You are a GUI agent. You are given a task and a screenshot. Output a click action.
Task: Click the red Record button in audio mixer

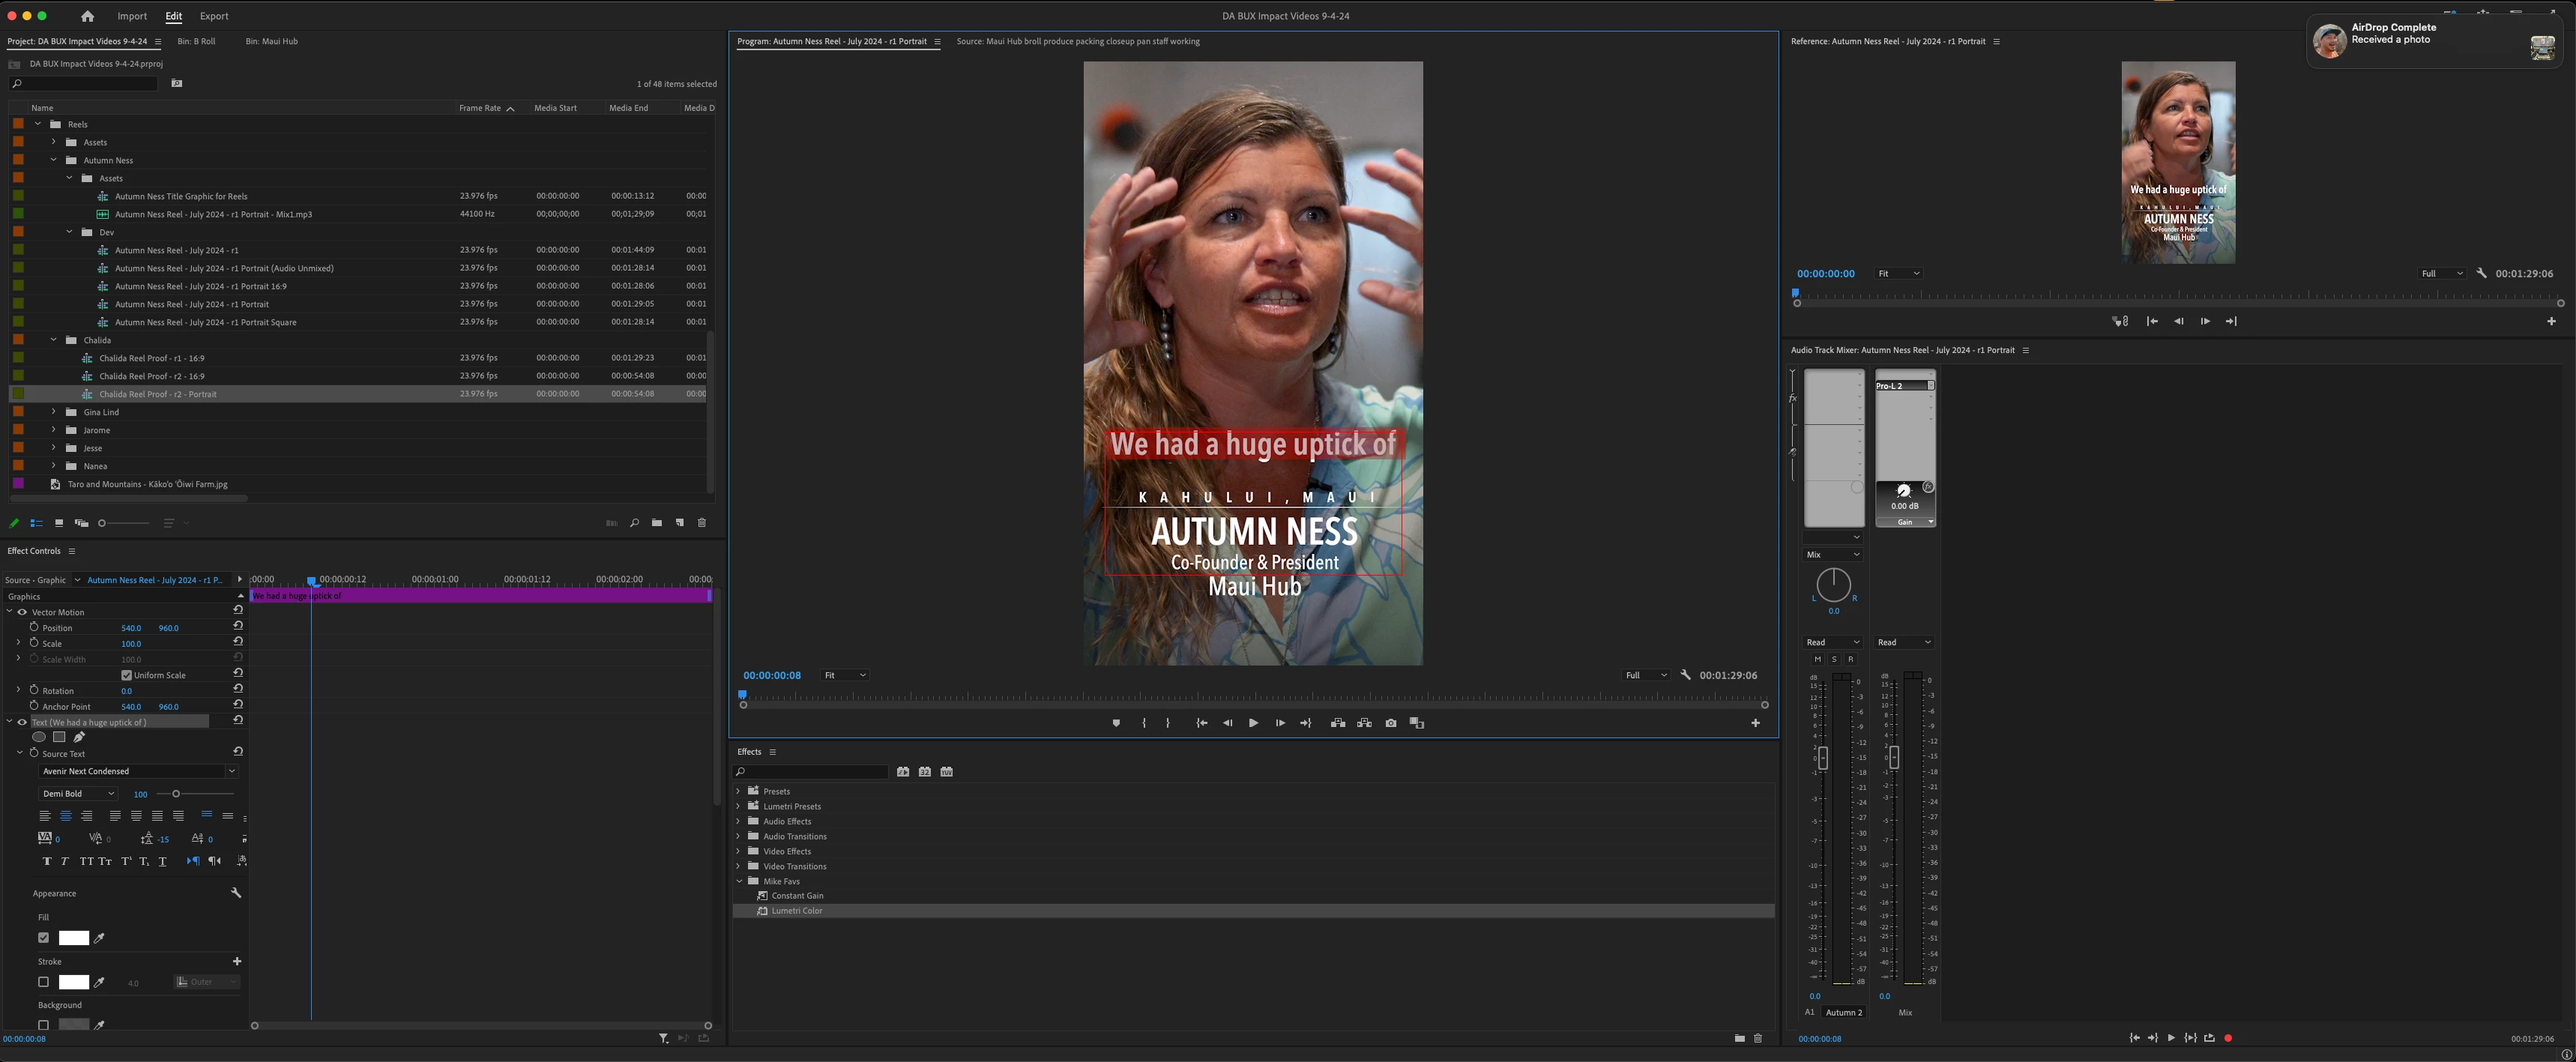click(2228, 1038)
